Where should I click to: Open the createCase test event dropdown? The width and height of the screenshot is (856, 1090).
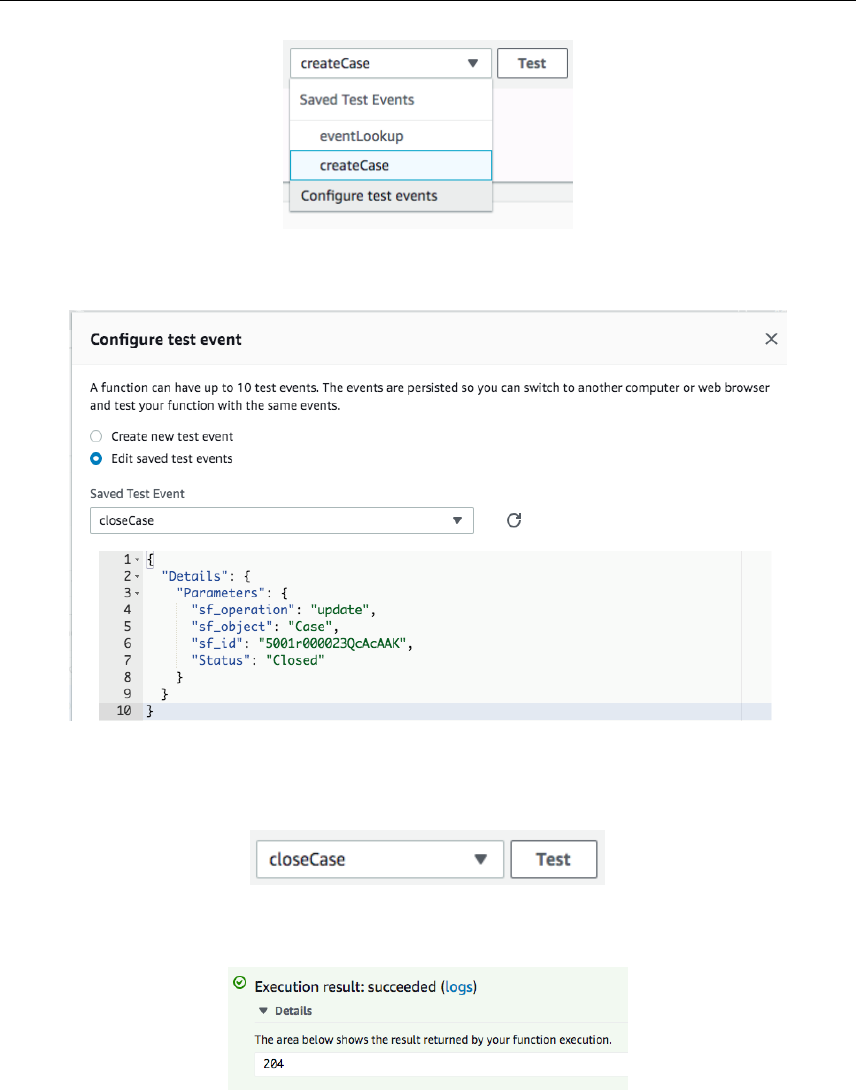click(391, 63)
